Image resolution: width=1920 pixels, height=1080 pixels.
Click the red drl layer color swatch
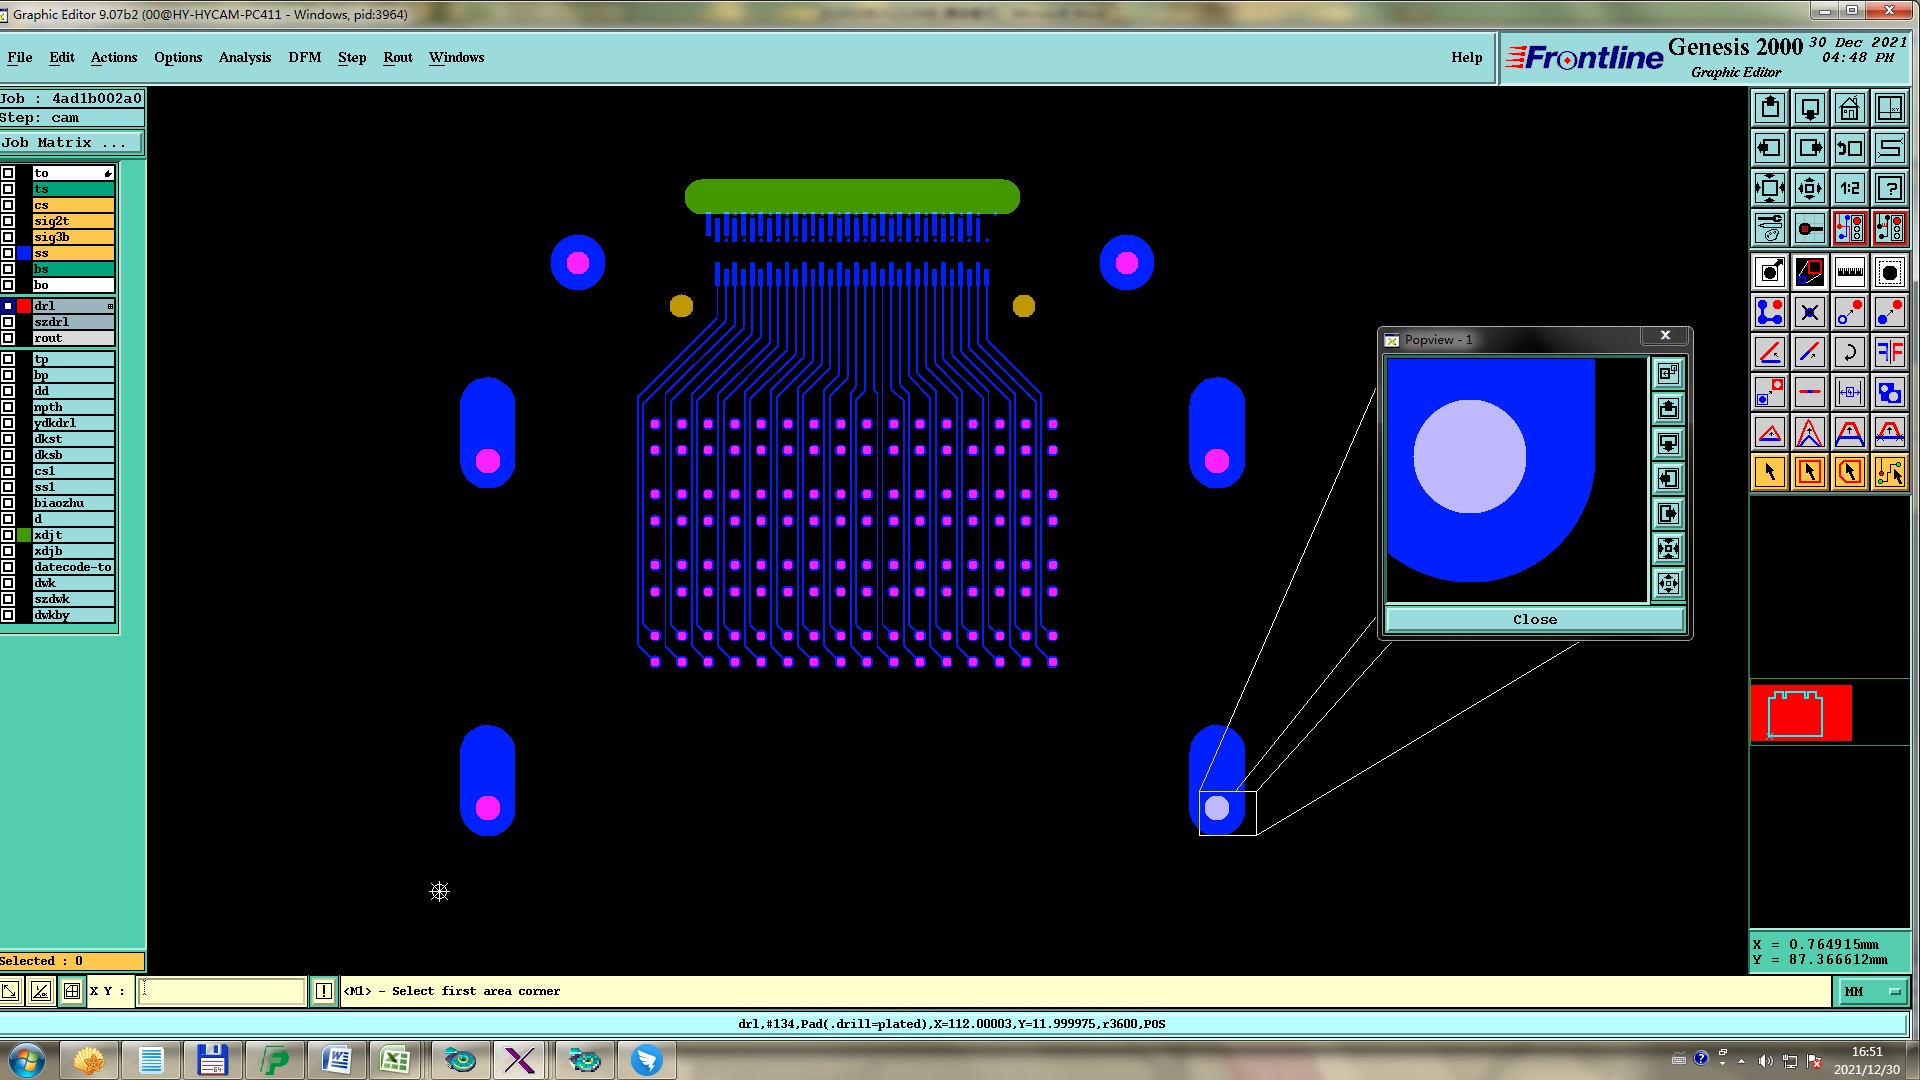pyautogui.click(x=24, y=306)
